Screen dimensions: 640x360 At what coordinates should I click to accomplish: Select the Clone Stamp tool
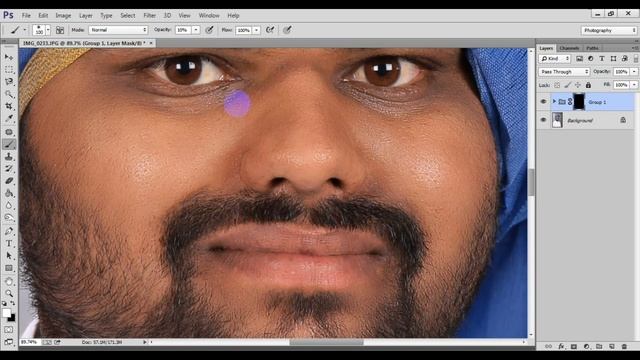click(x=9, y=156)
